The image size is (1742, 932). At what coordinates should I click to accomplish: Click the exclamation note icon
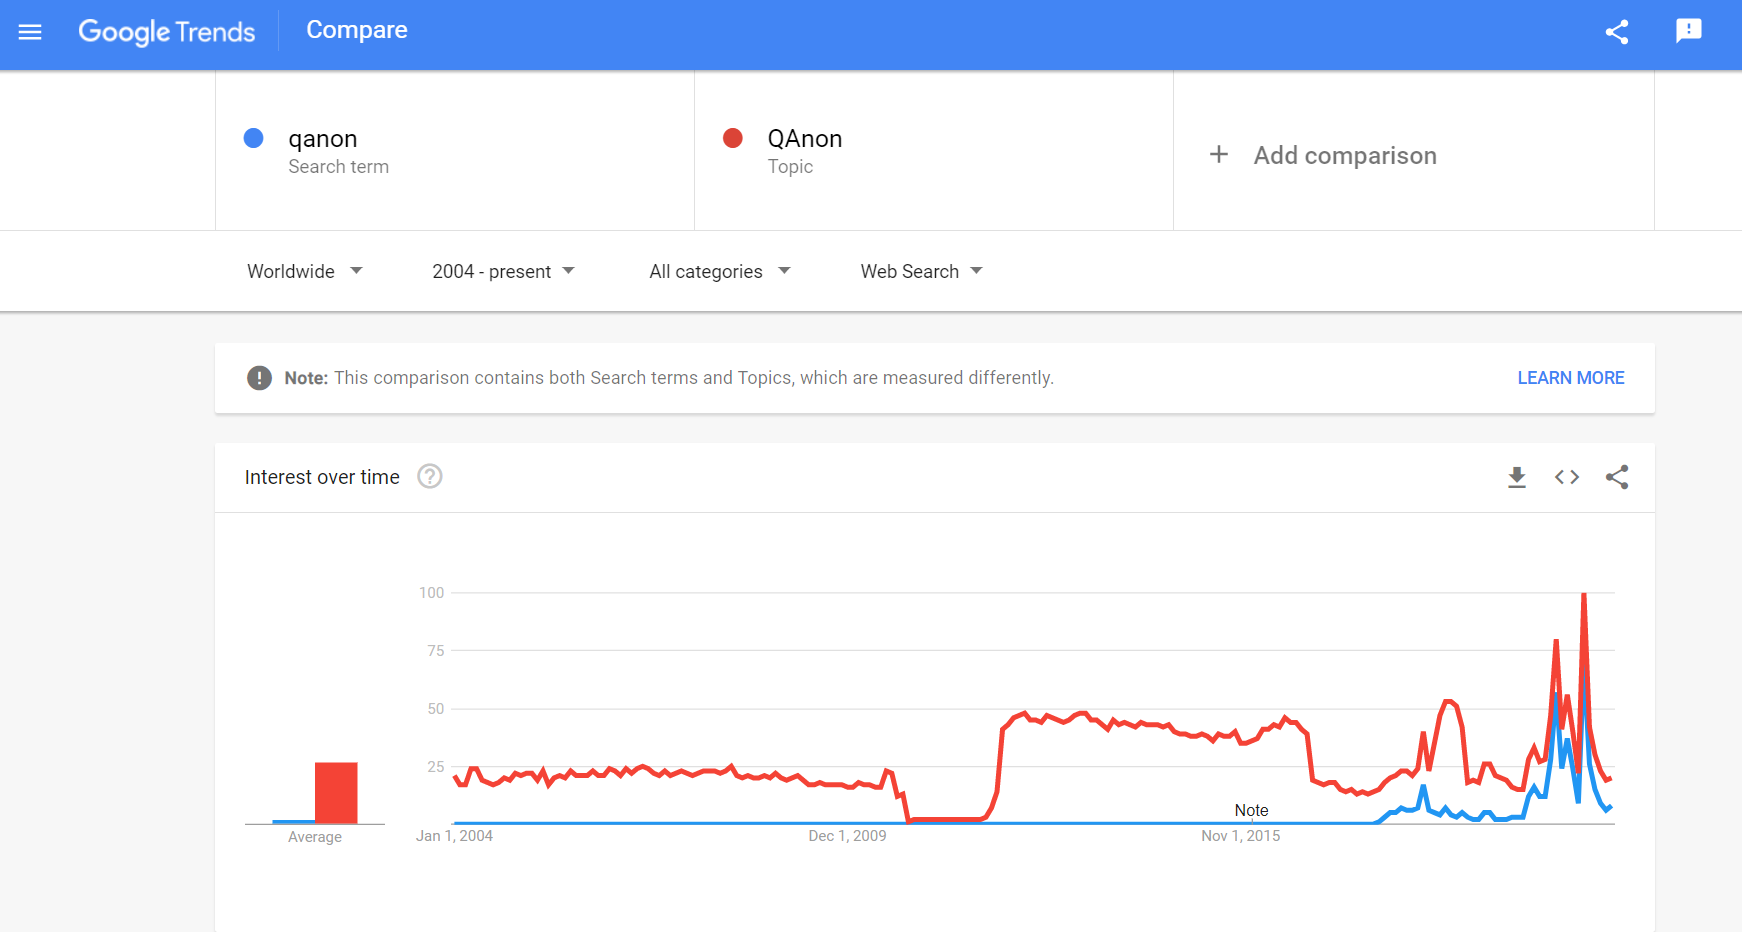[259, 378]
